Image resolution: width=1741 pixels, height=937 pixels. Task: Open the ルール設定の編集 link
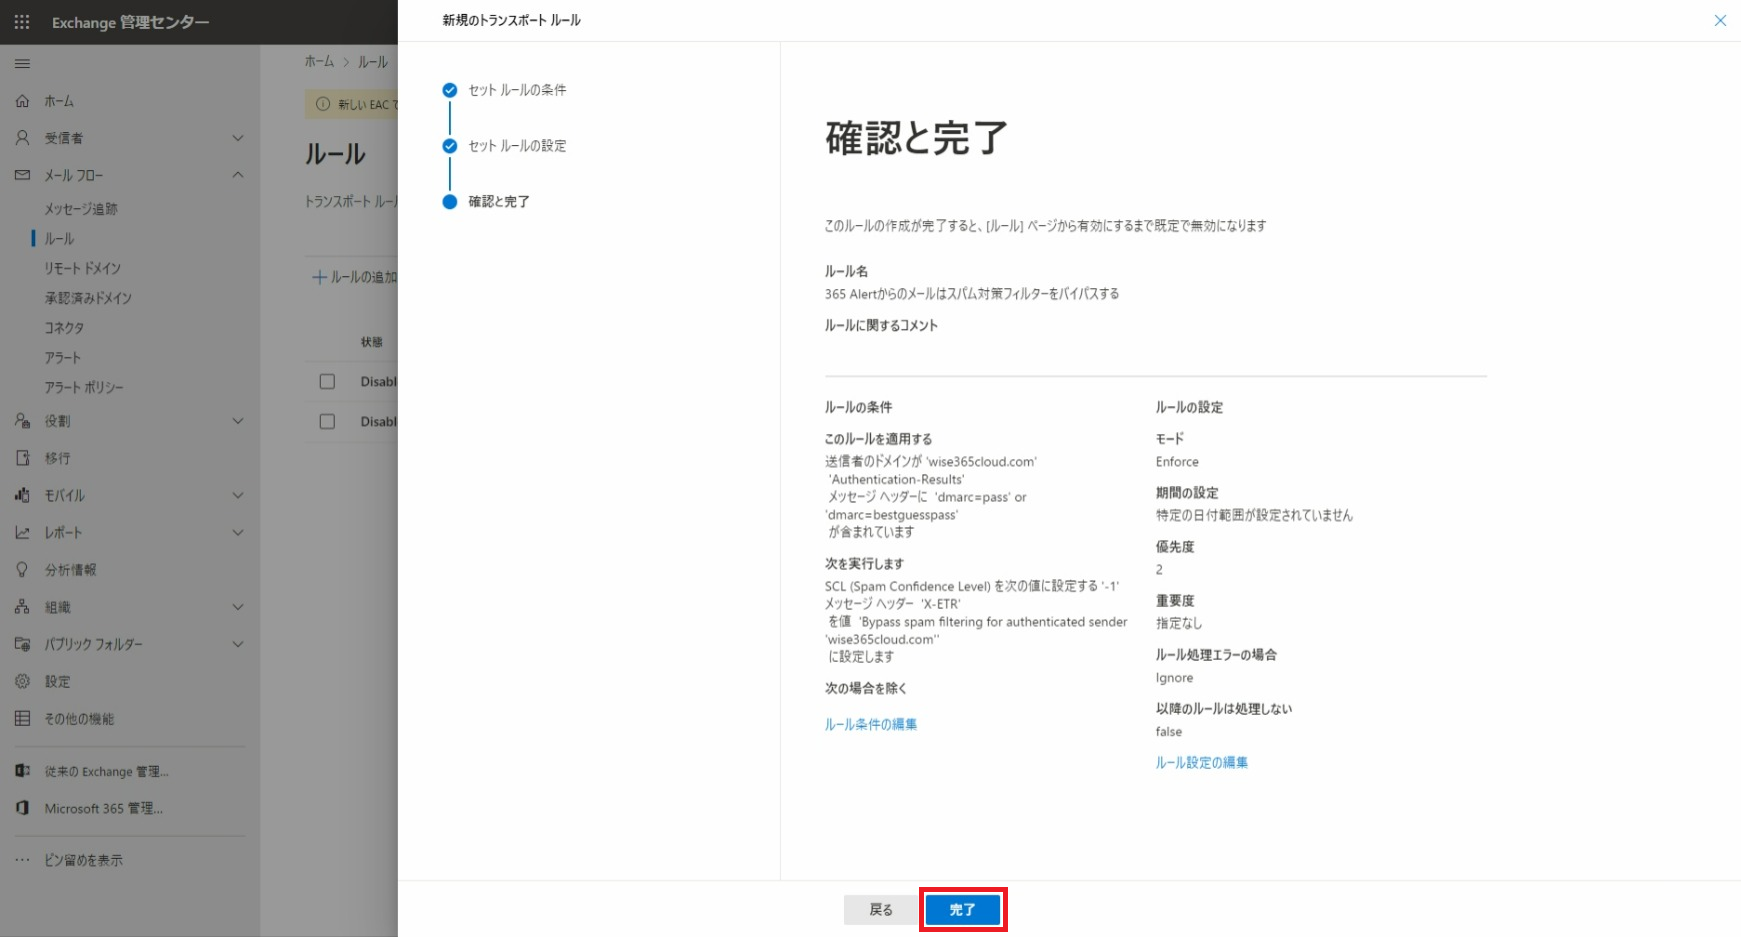(1201, 762)
